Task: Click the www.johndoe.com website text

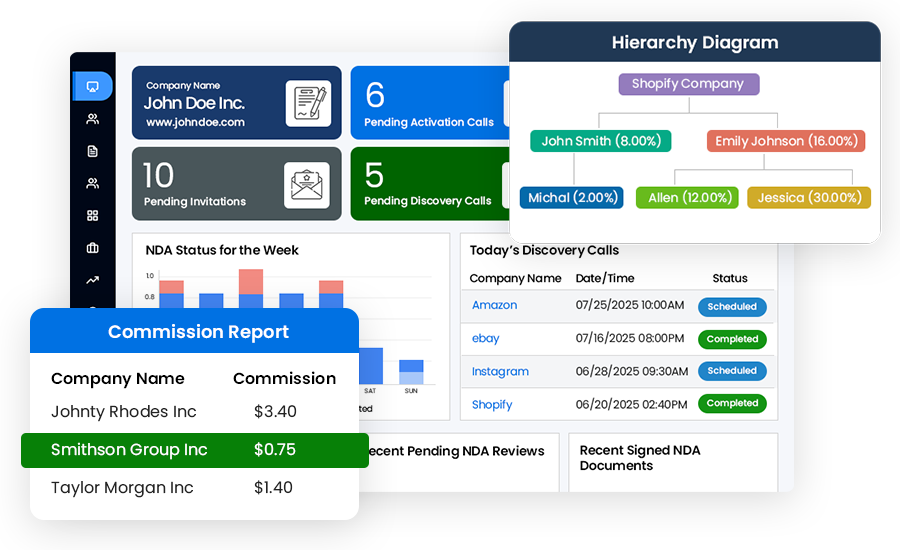Action: pos(195,122)
